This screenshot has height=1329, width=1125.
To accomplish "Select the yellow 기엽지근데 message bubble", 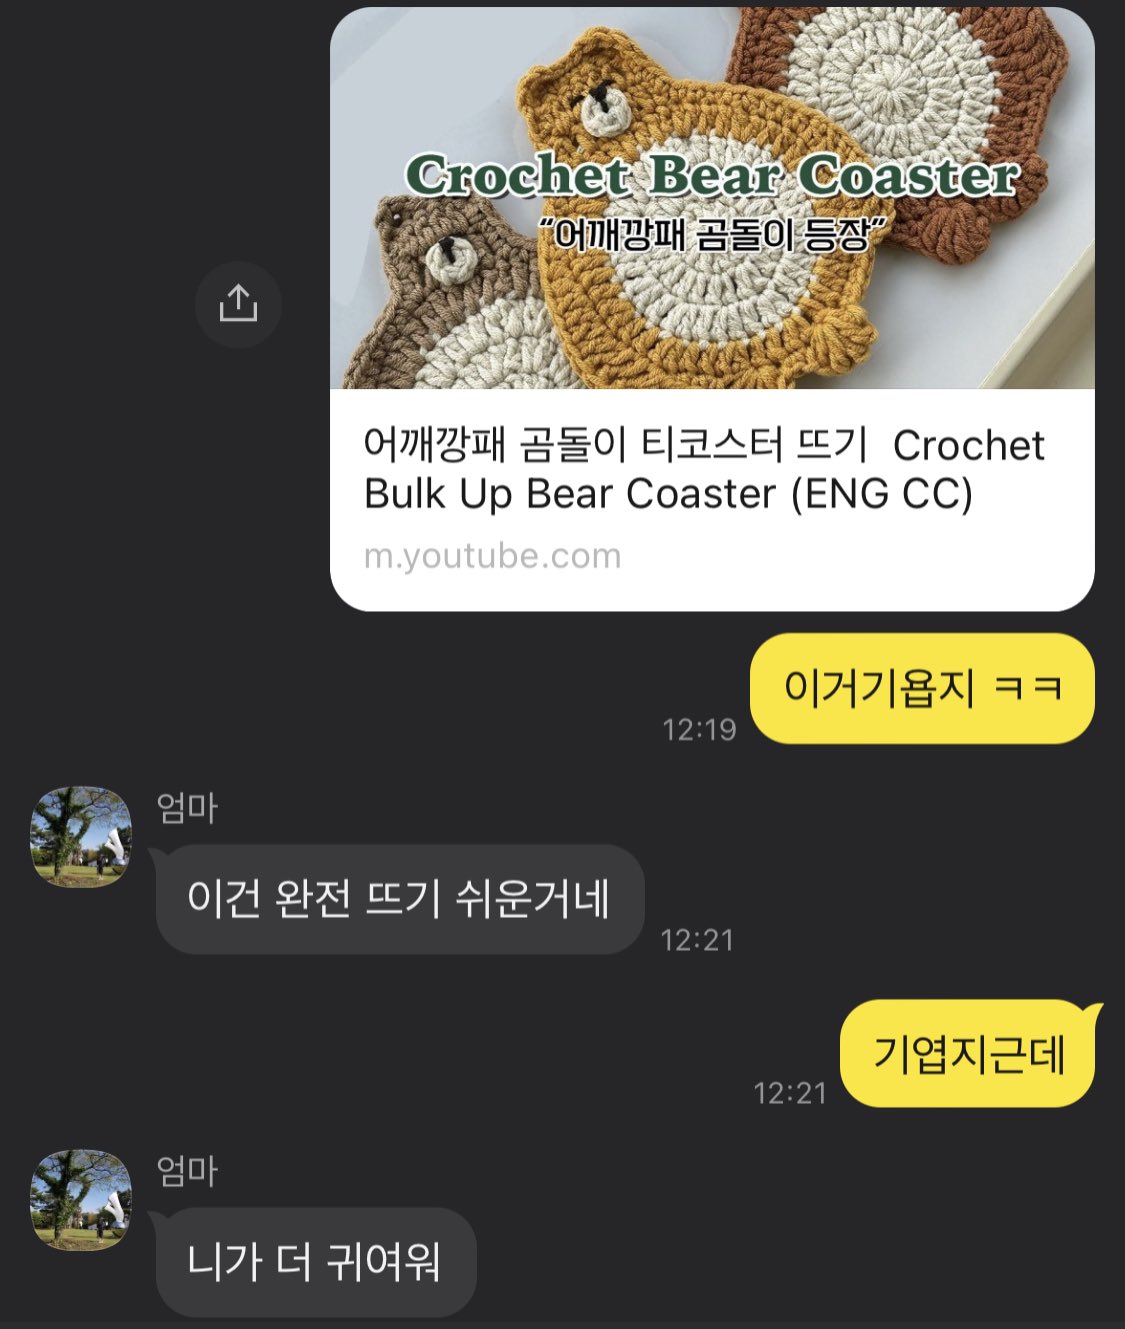I will coord(968,1054).
